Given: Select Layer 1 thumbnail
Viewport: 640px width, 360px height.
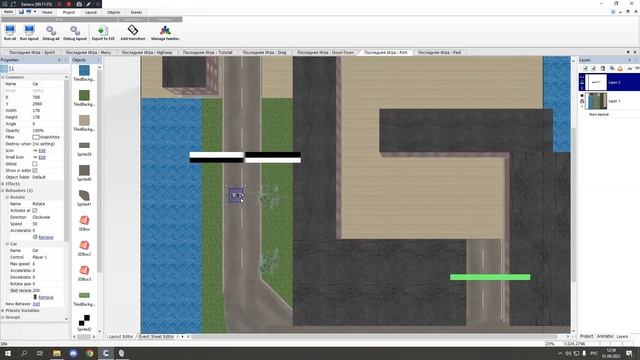Looking at the screenshot, I should click(596, 101).
